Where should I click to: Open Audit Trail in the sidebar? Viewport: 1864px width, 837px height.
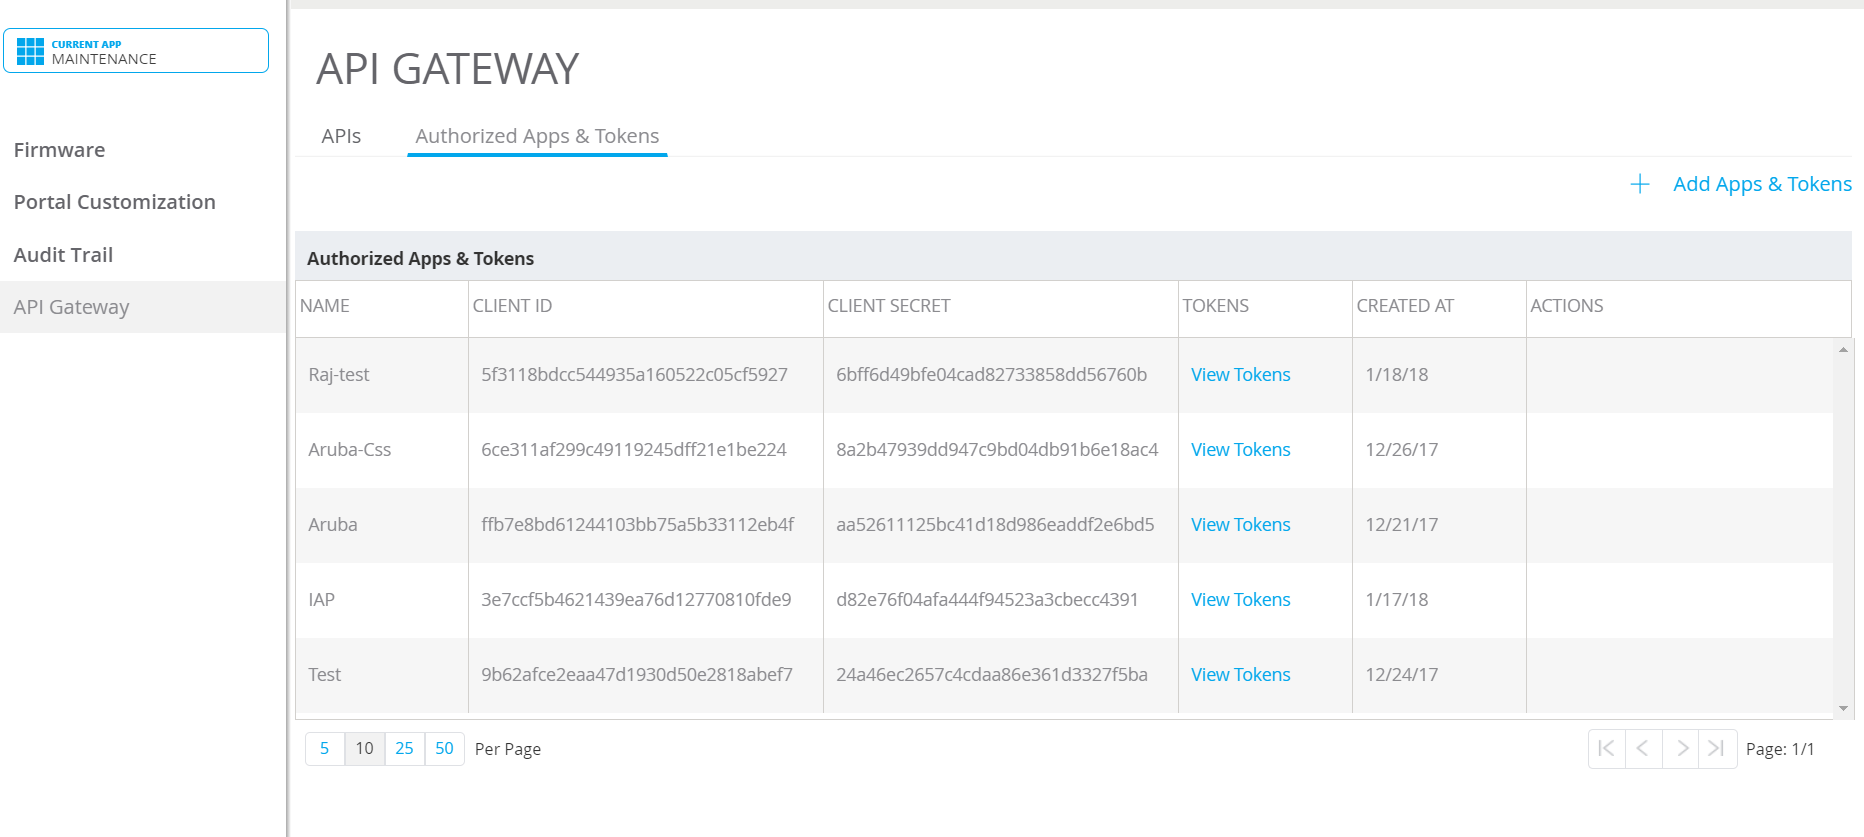pyautogui.click(x=63, y=255)
